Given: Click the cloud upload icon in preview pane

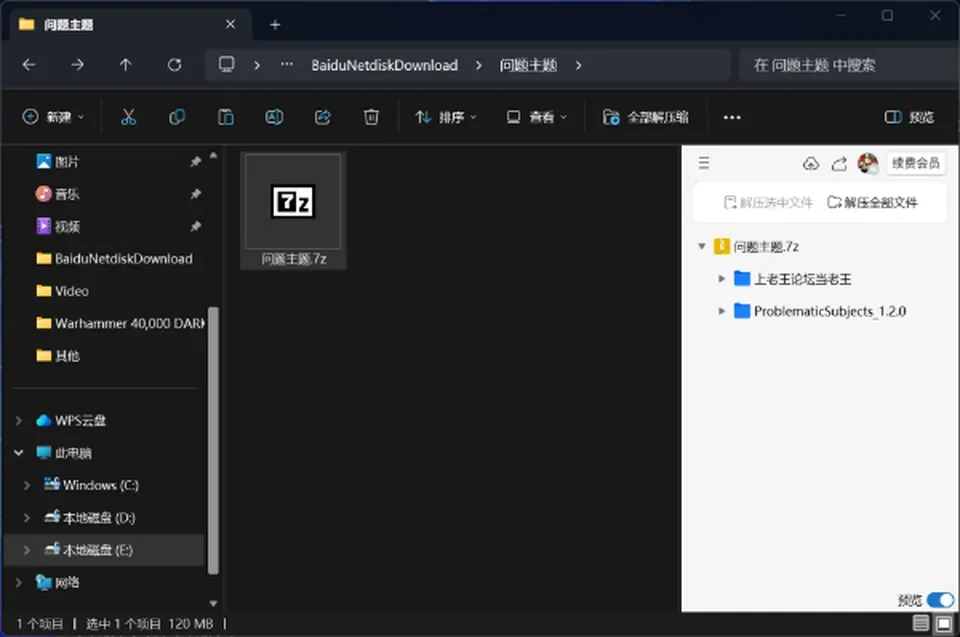Looking at the screenshot, I should point(811,164).
